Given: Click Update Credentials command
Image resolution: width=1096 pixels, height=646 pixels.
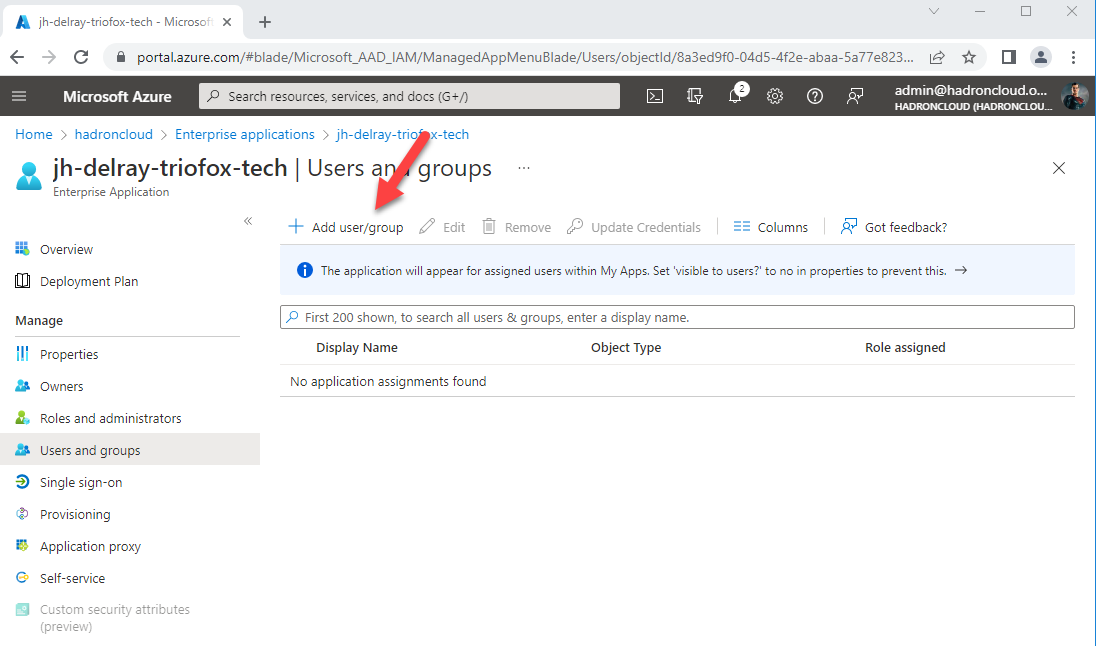Looking at the screenshot, I should pos(633,227).
